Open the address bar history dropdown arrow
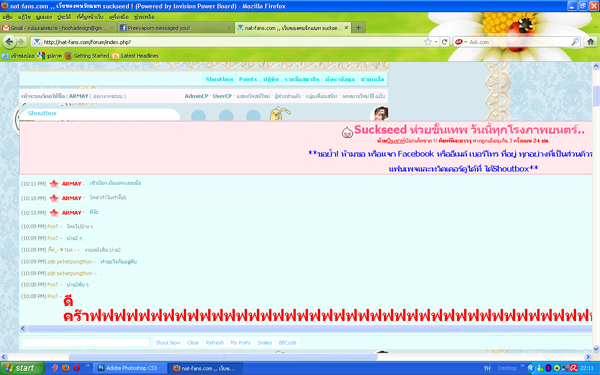Screen dimensions: 600x375 (x=436, y=42)
